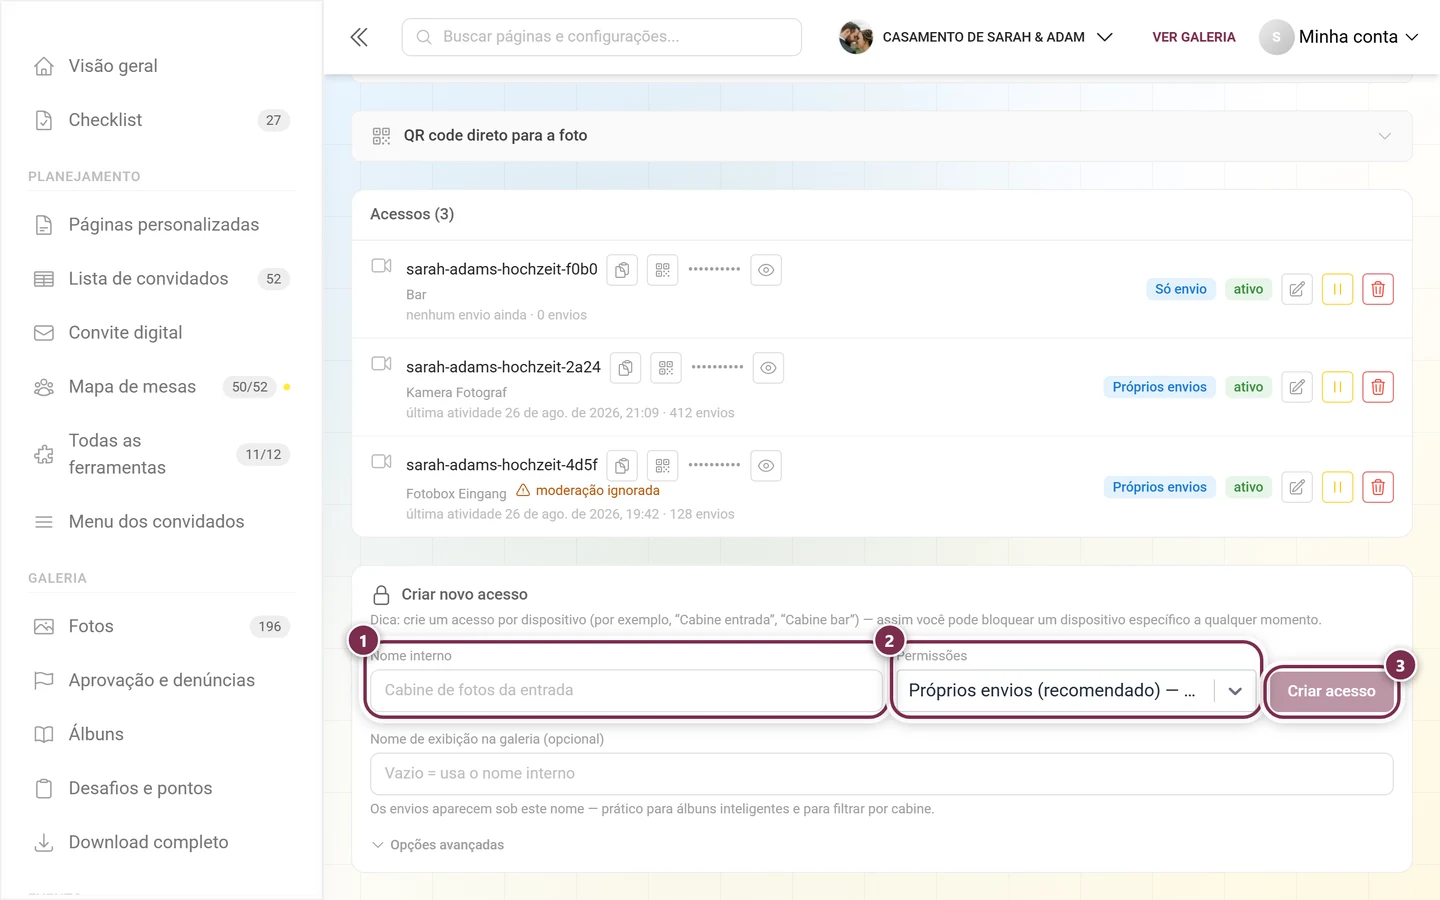Edit the Fotobox Eingang access
Viewport: 1440px width, 900px height.
[x=1297, y=487]
